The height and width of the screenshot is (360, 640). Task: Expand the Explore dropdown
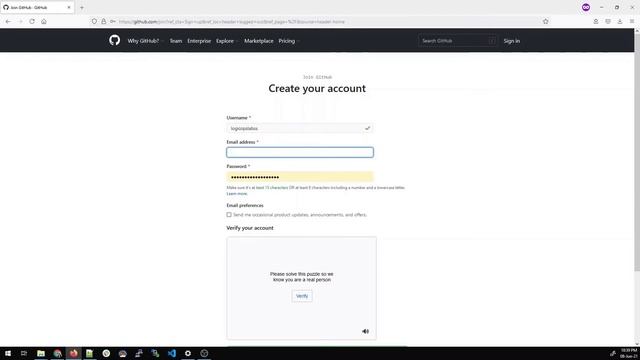pyautogui.click(x=227, y=41)
